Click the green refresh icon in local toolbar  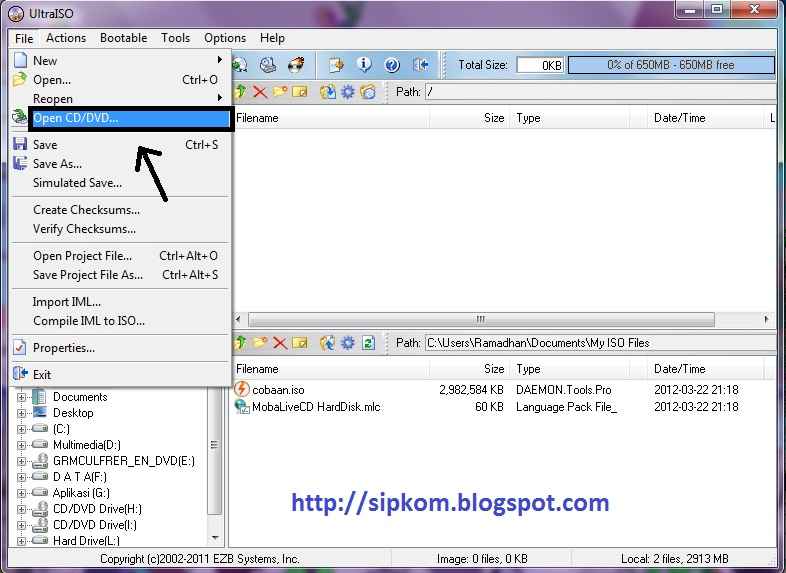pyautogui.click(x=368, y=343)
